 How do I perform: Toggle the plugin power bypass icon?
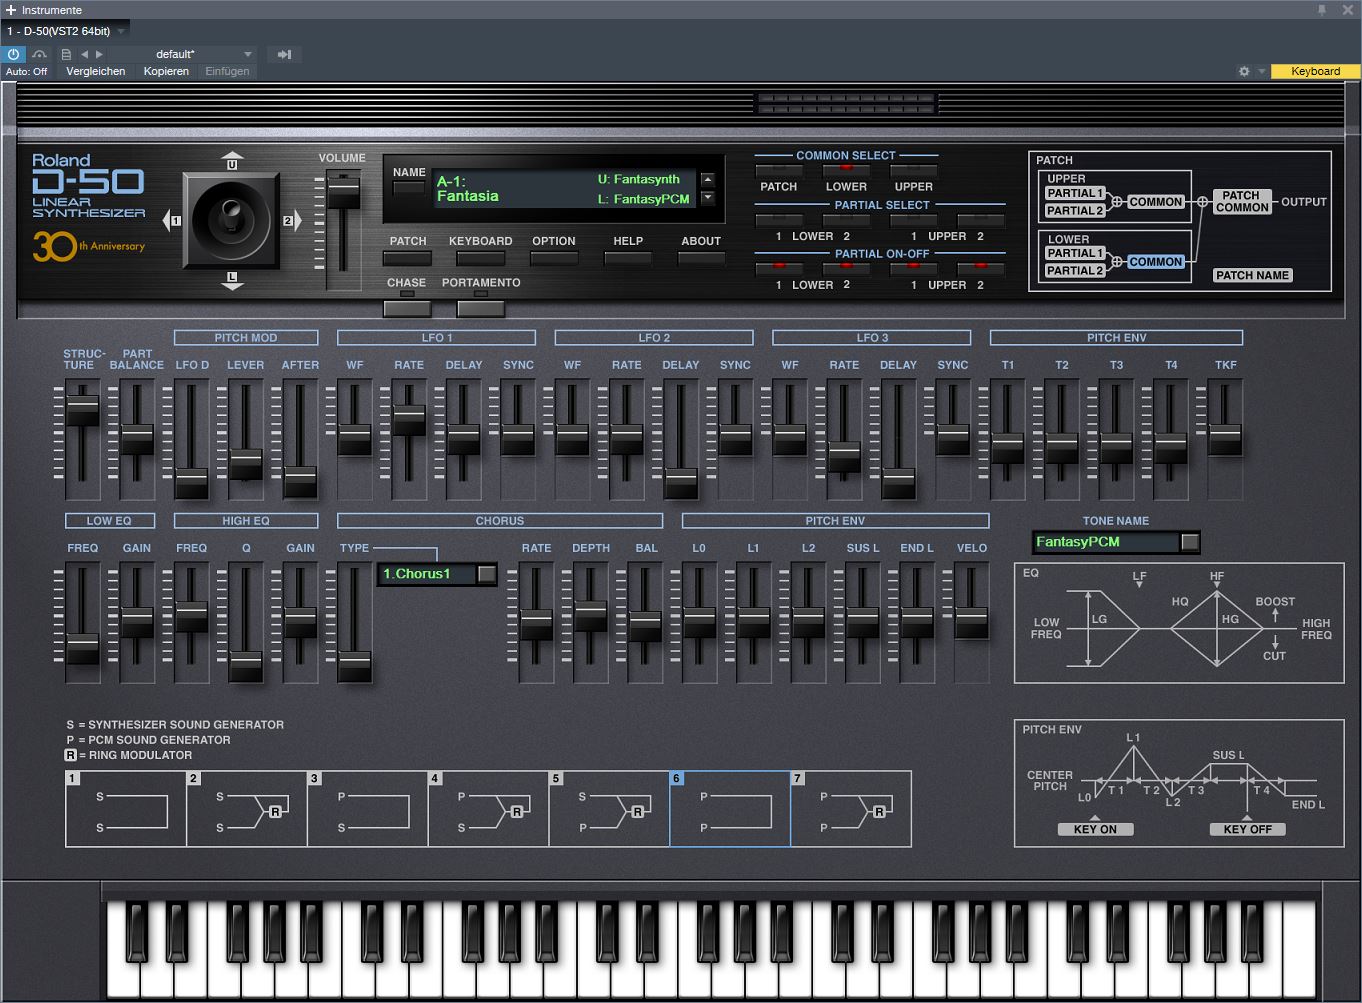pyautogui.click(x=13, y=54)
